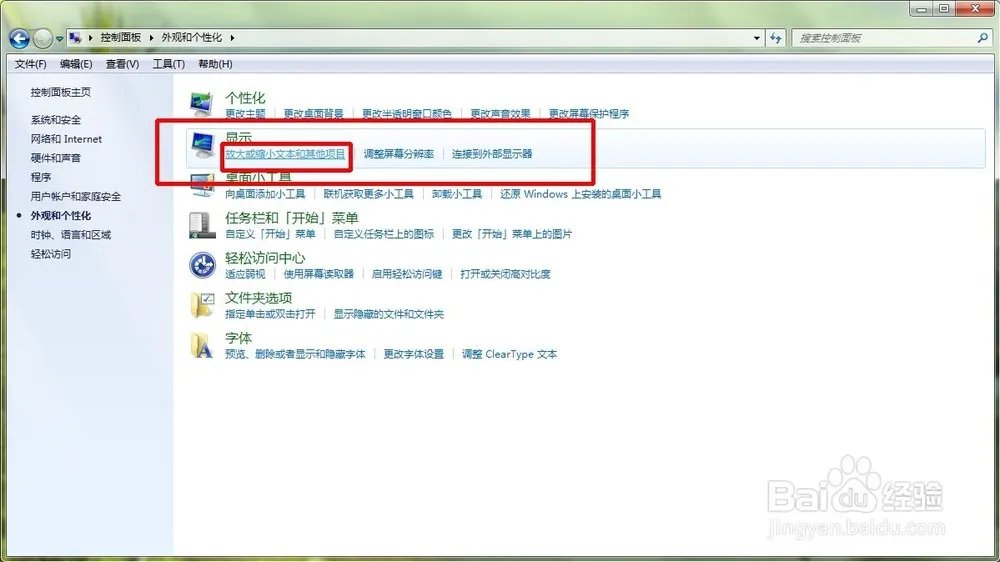Open the 编辑(E) menu
The image size is (1000, 562).
76,64
